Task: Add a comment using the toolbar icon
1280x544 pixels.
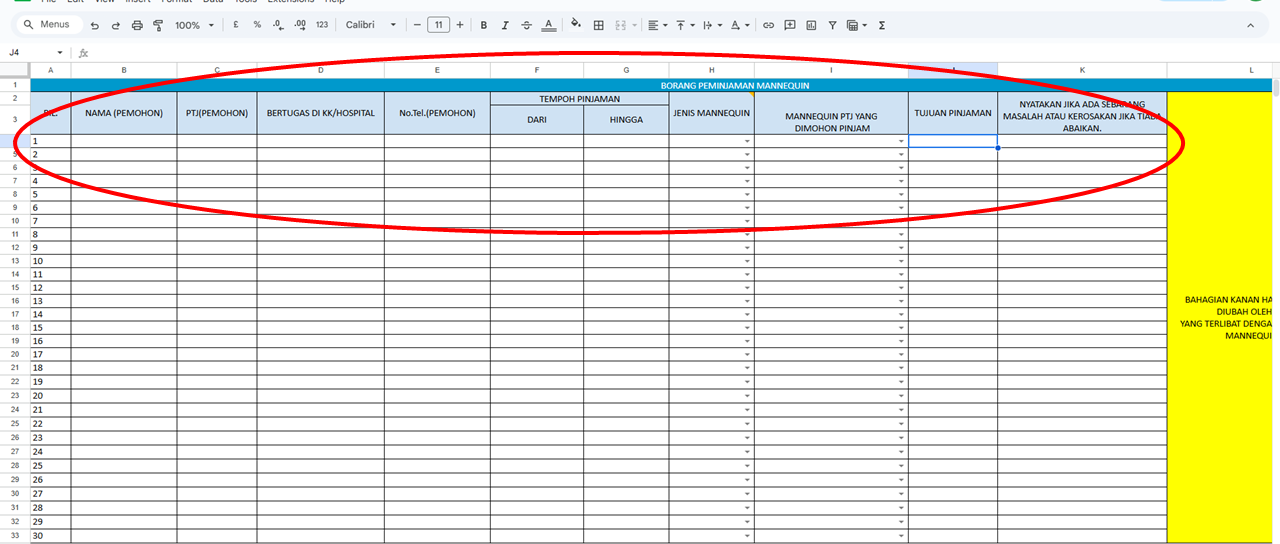Action: [x=790, y=25]
